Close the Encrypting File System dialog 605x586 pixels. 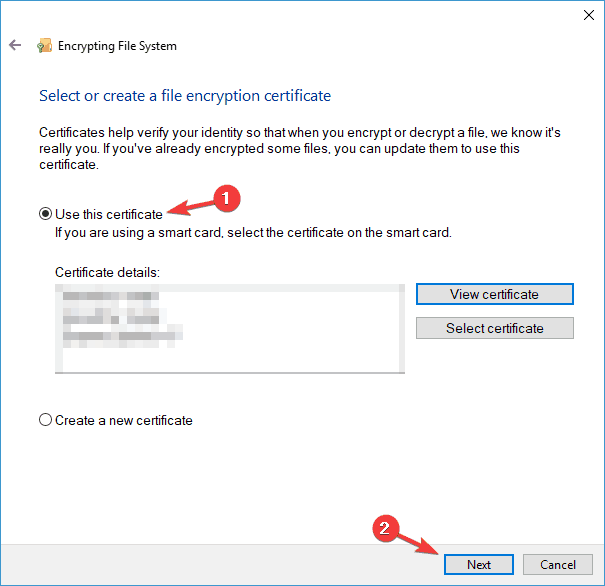(x=584, y=15)
